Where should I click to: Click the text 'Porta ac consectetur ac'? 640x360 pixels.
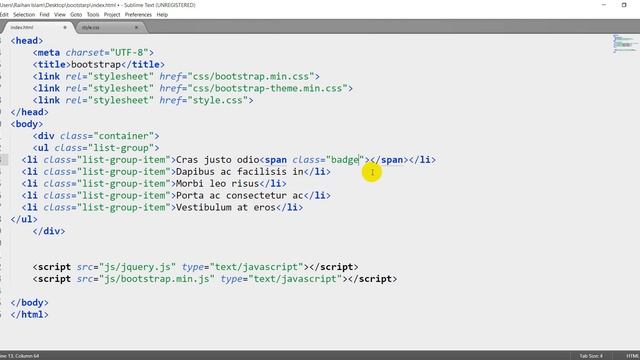(240, 196)
